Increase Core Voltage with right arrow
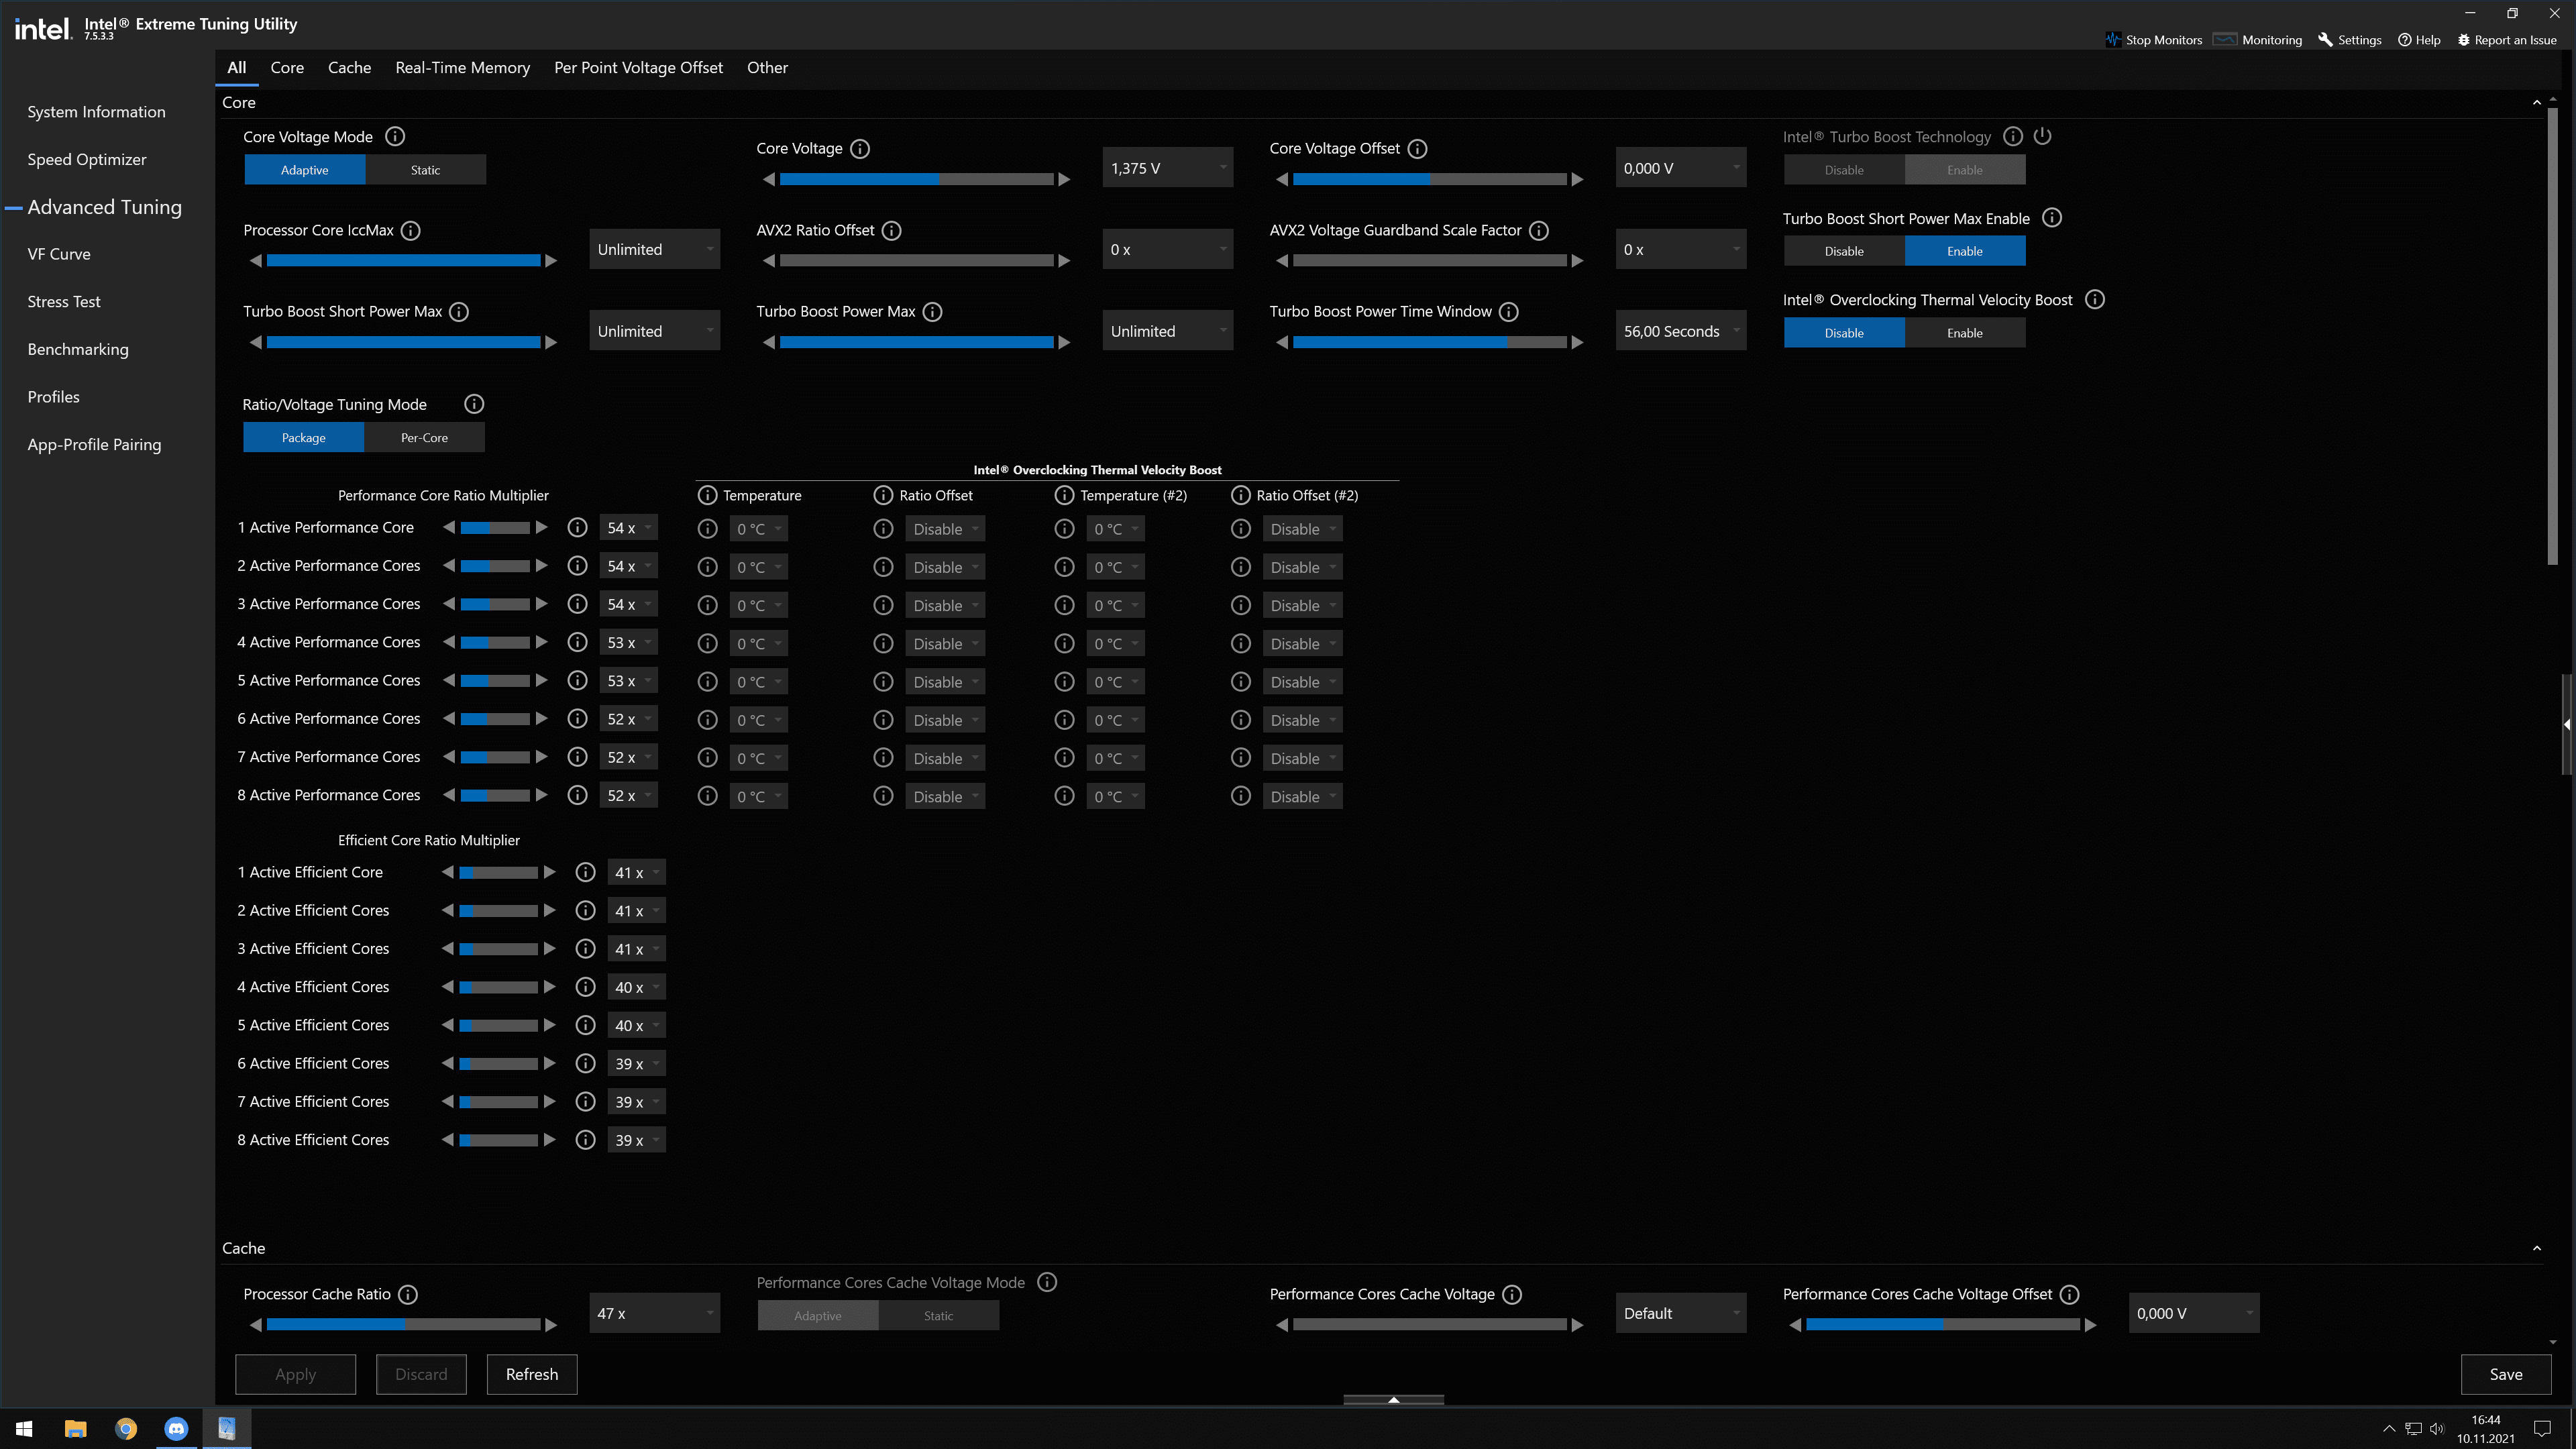This screenshot has width=2576, height=1449. 1064,179
